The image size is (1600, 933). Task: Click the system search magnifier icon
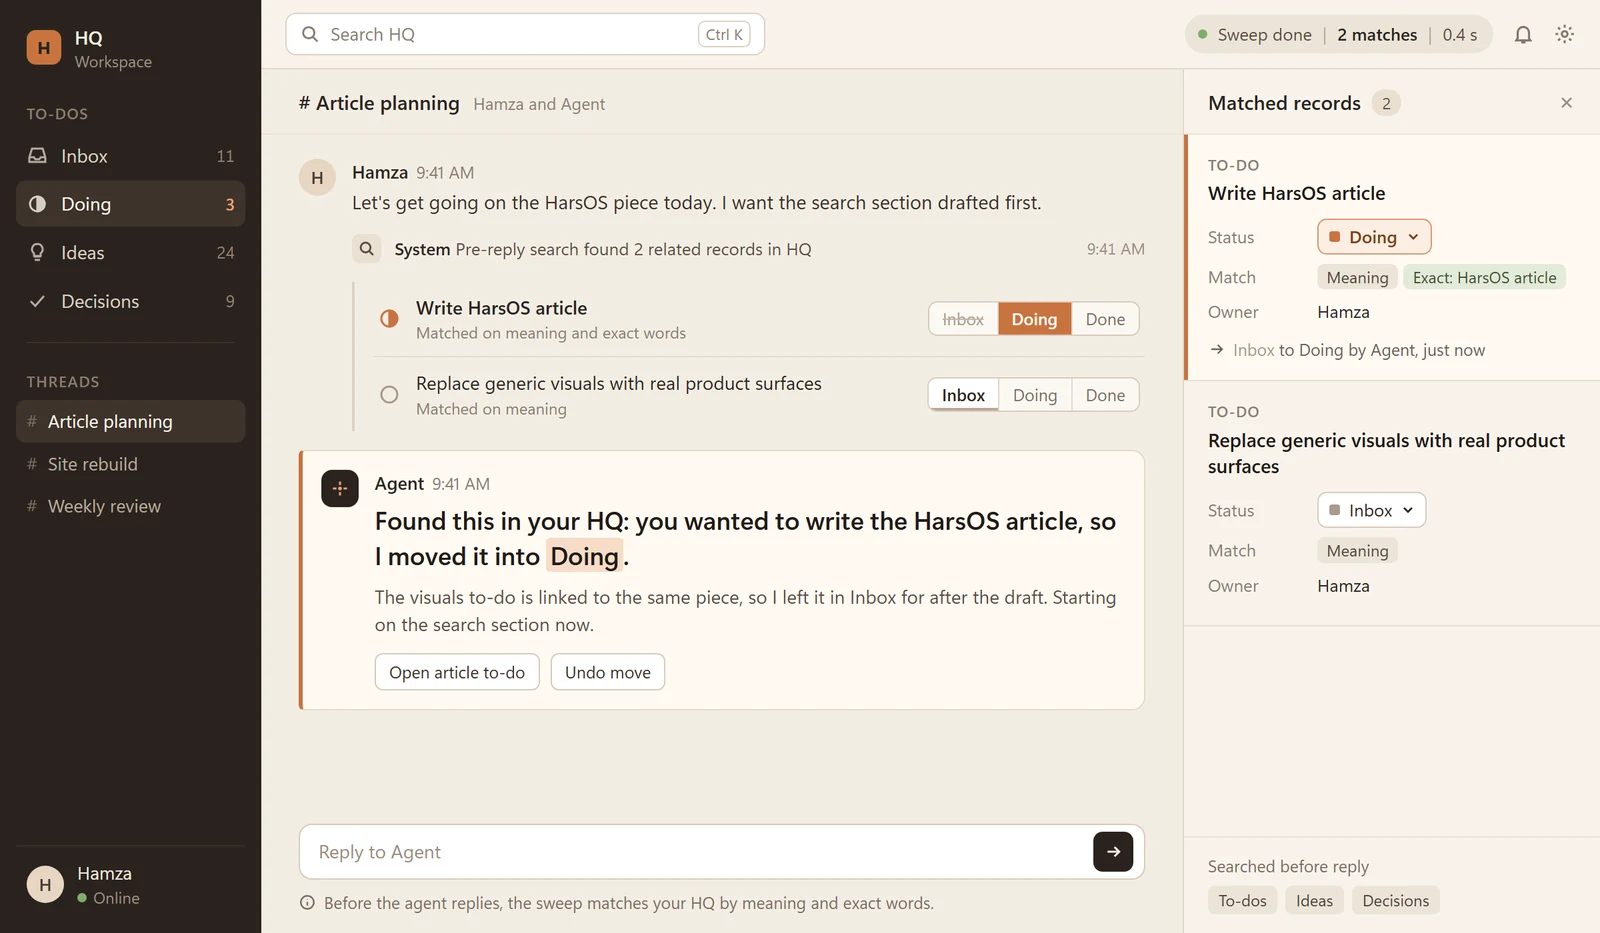point(367,249)
